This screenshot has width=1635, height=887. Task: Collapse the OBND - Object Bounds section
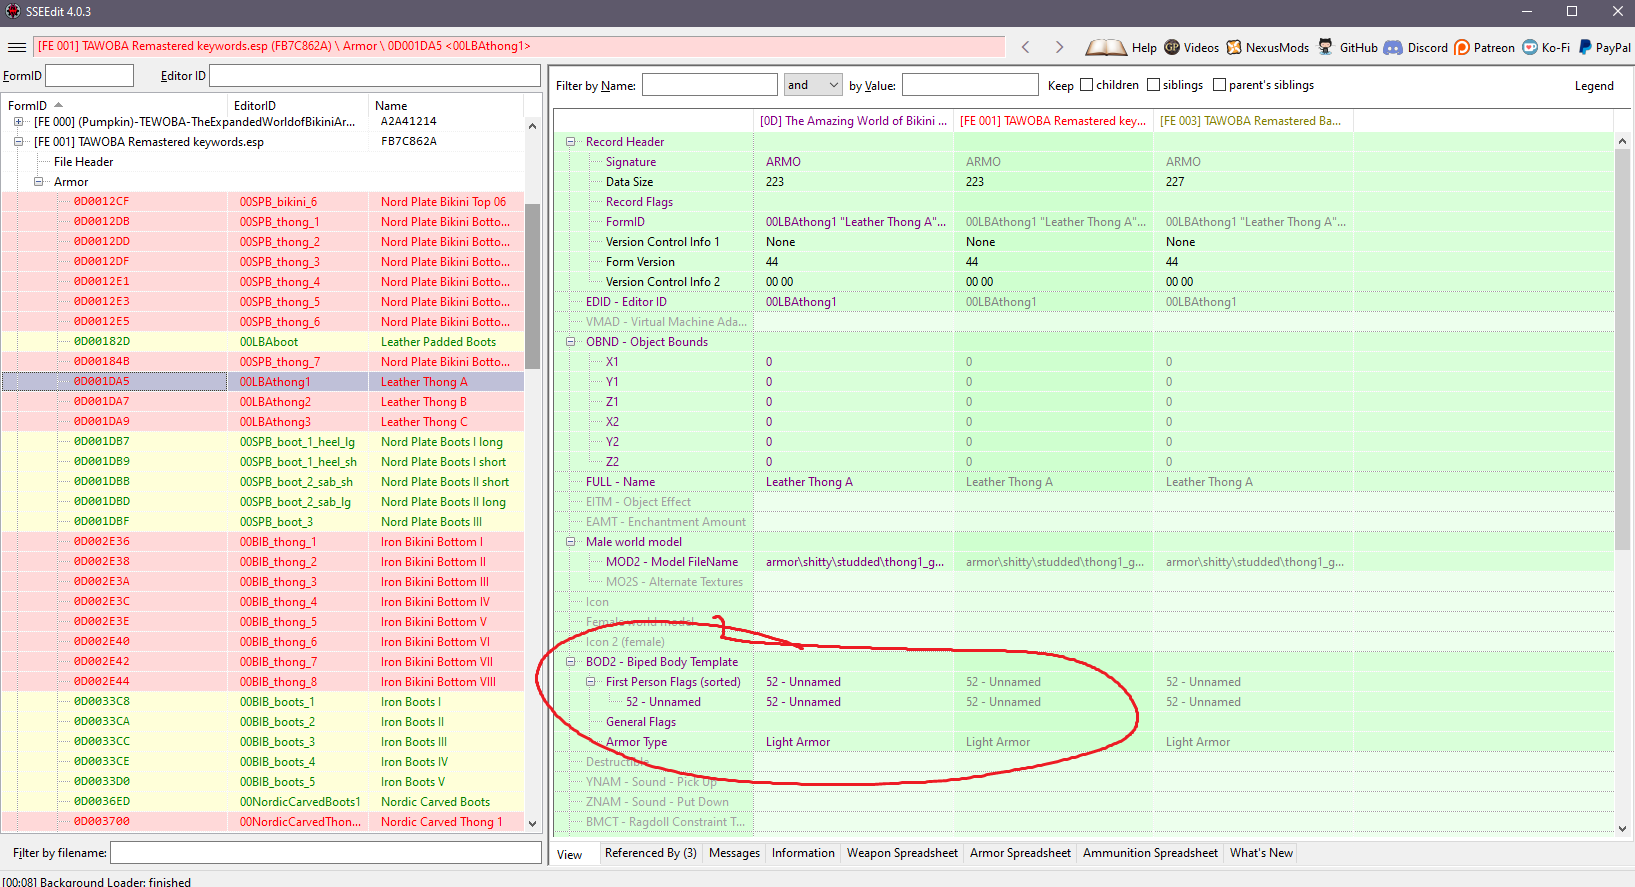[571, 342]
